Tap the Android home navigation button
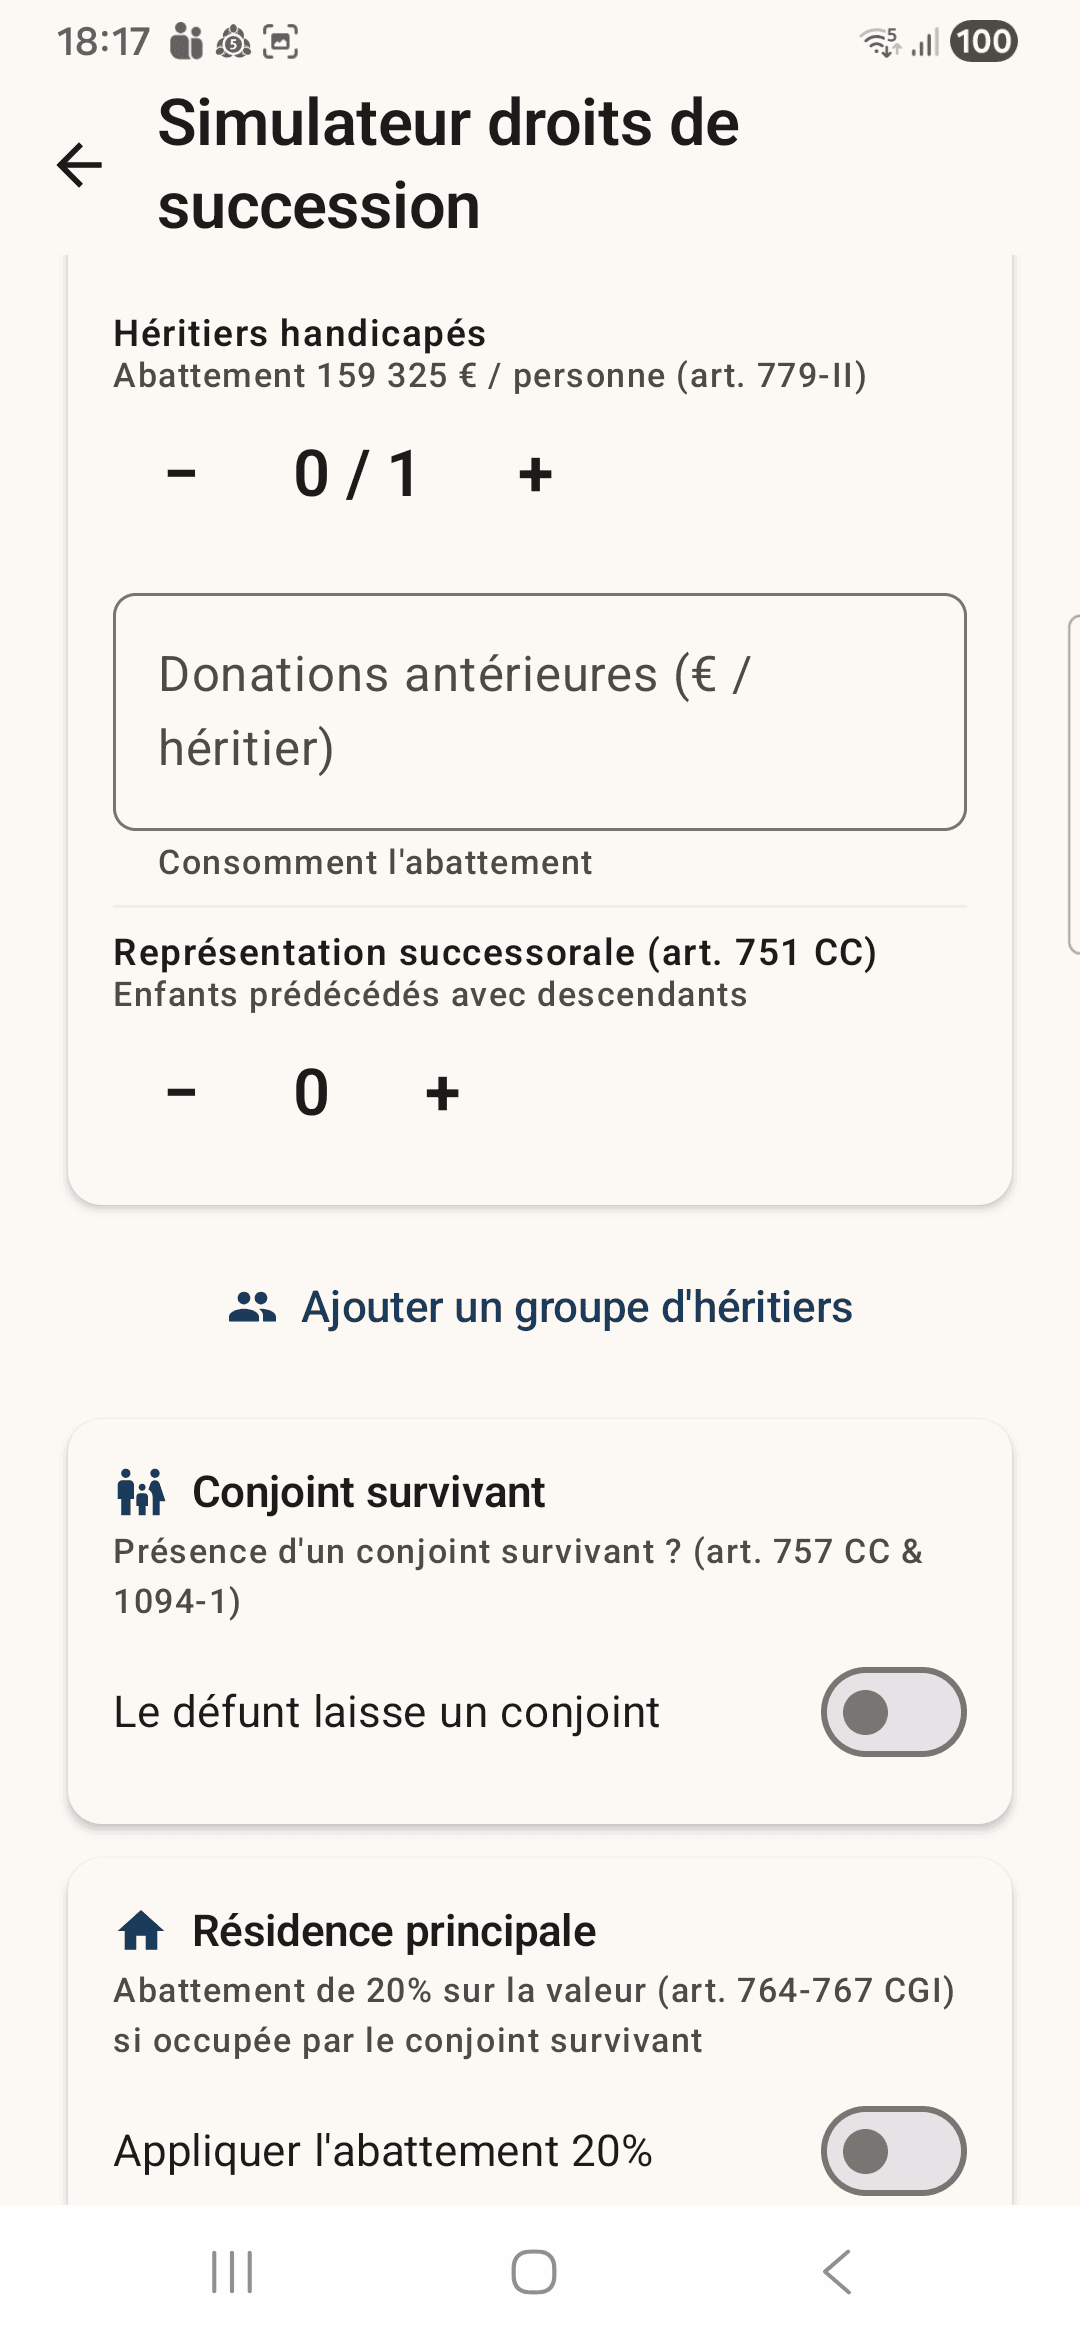Image resolution: width=1080 pixels, height=2340 pixels. 534,2272
